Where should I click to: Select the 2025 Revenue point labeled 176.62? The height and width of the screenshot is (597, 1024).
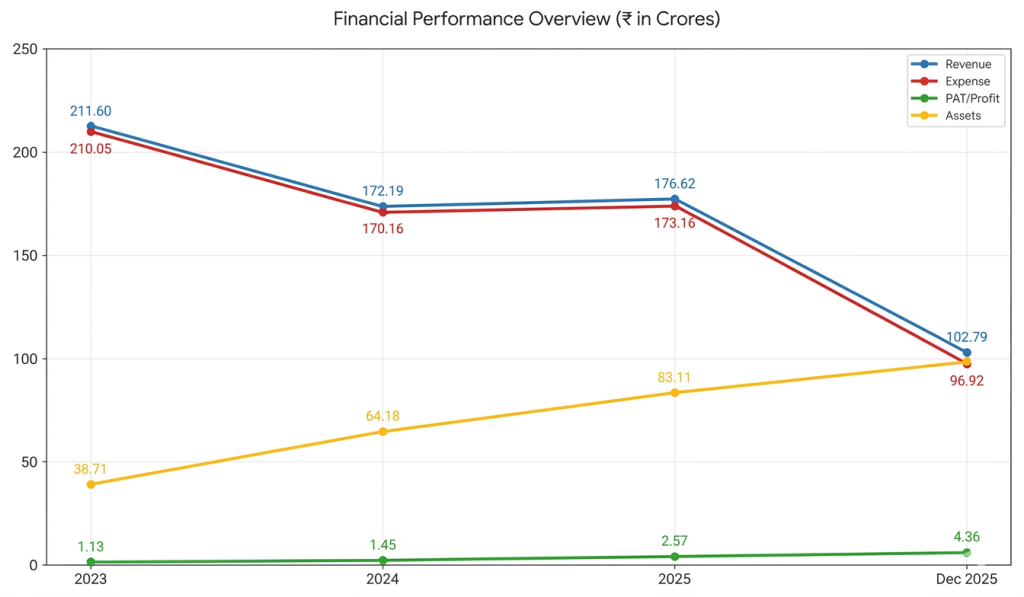(675, 199)
